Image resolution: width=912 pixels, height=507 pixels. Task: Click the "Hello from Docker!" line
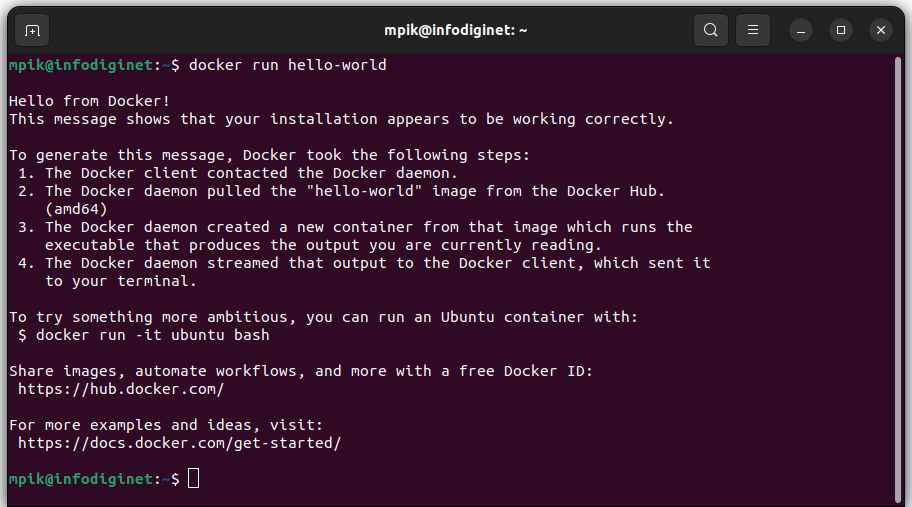[x=90, y=101]
